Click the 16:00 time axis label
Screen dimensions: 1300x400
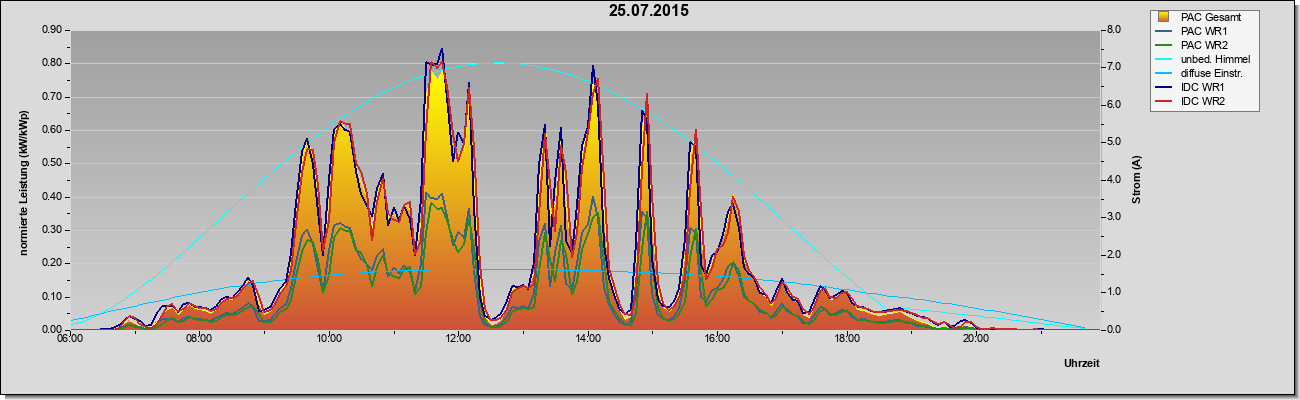coord(718,339)
